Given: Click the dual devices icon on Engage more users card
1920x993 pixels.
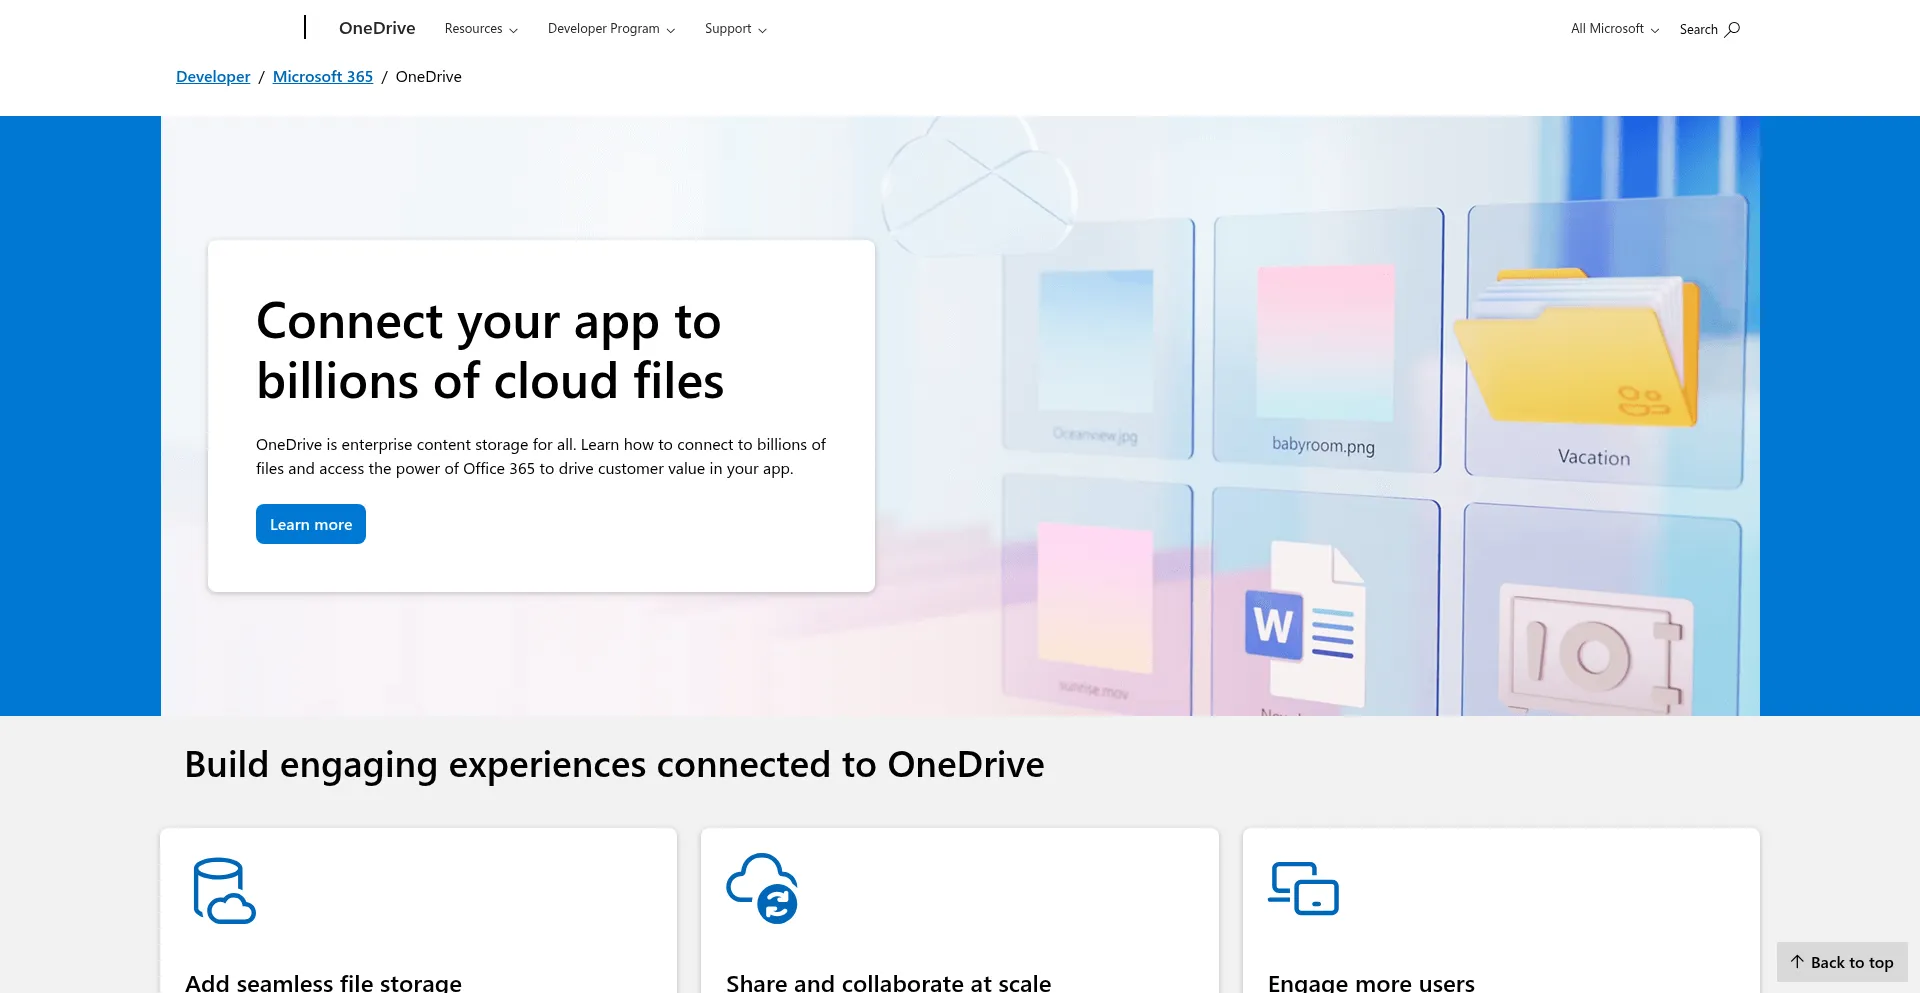Looking at the screenshot, I should 1305,889.
